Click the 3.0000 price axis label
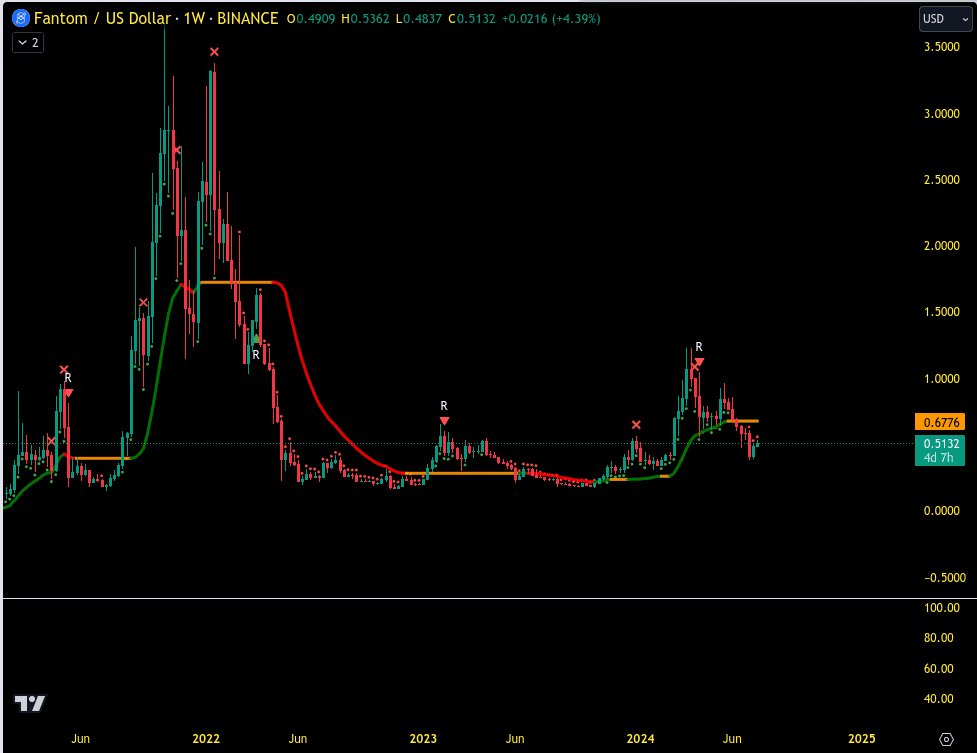 tap(941, 113)
